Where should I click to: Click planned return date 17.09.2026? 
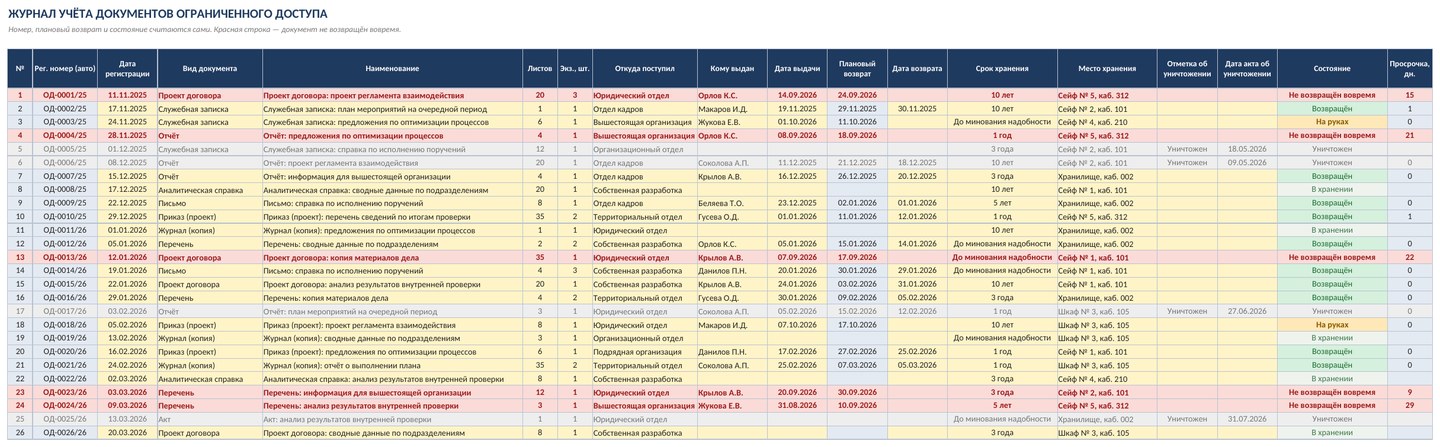click(x=857, y=257)
